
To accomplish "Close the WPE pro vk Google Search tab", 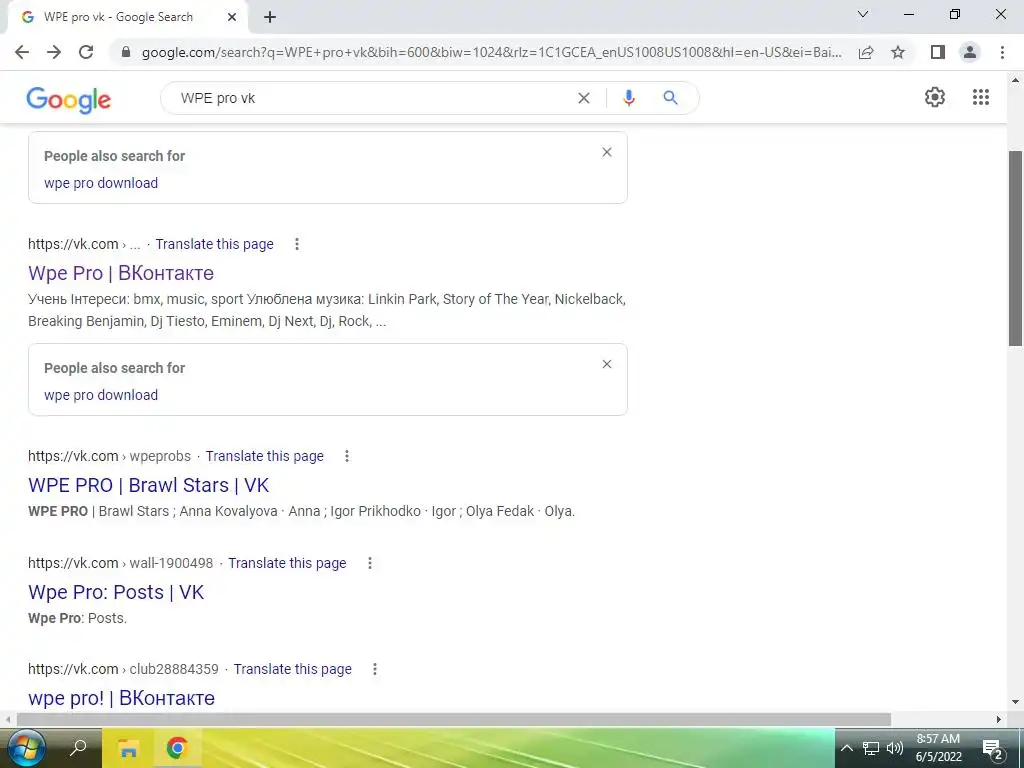I will click(232, 18).
